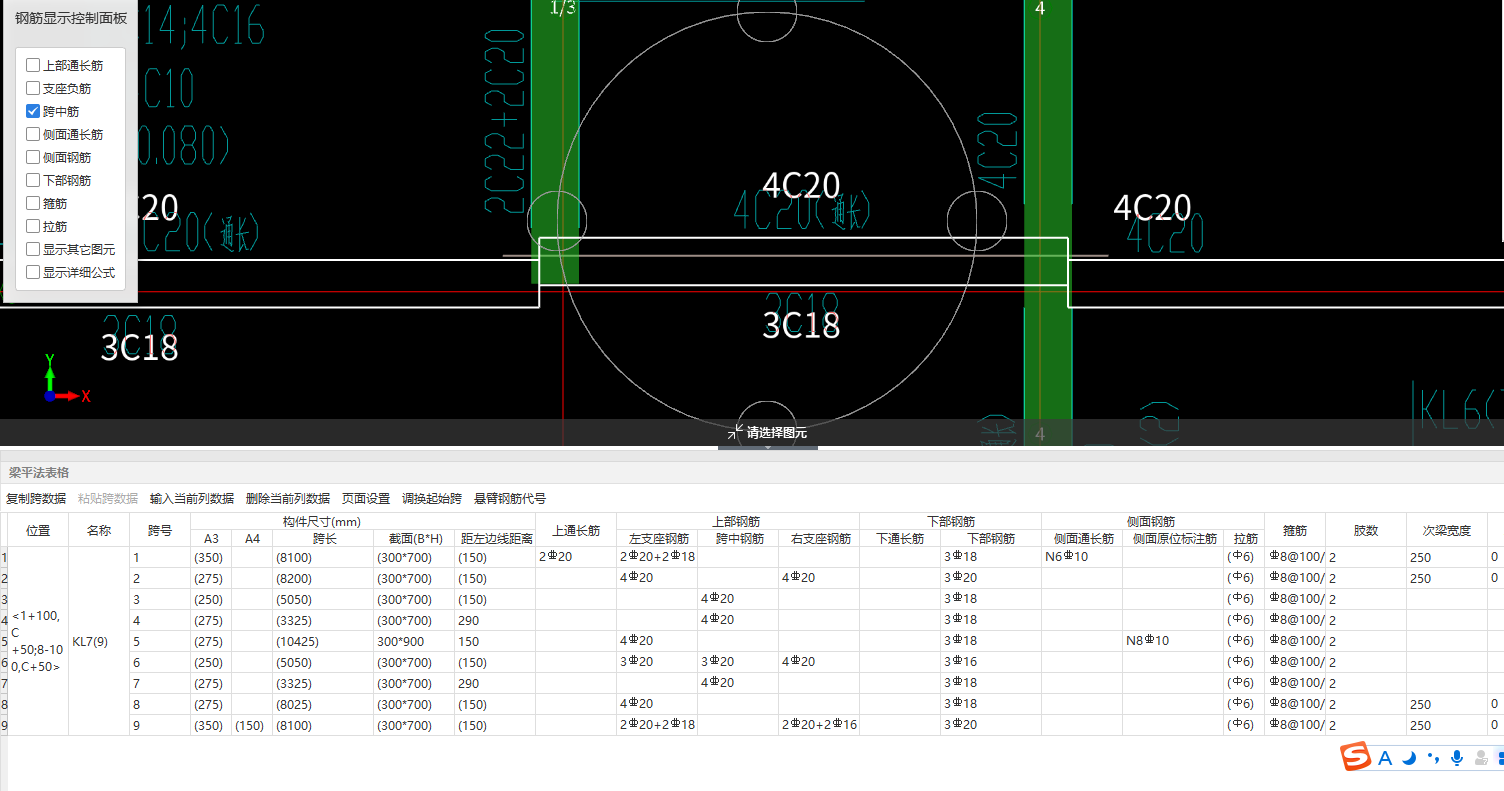Open 悬臂钢筋代号
The height and width of the screenshot is (791, 1504).
pos(510,498)
